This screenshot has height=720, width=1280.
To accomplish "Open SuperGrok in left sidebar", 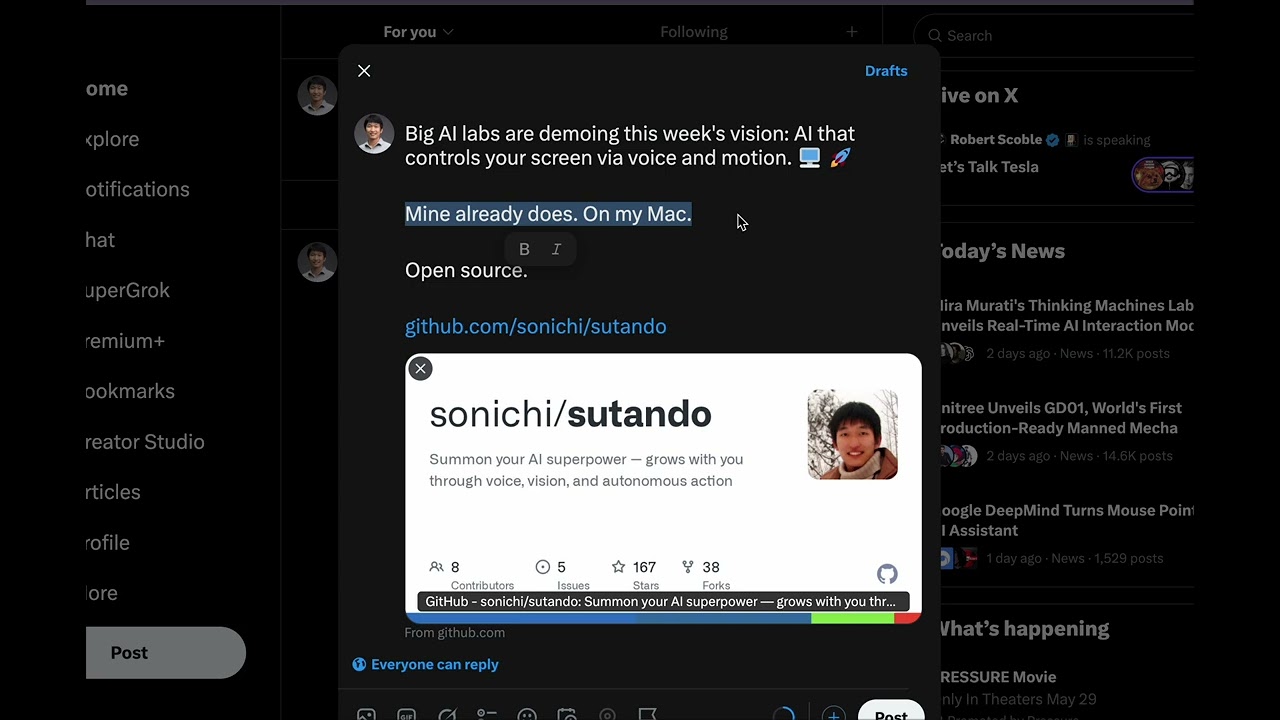I will tap(128, 290).
